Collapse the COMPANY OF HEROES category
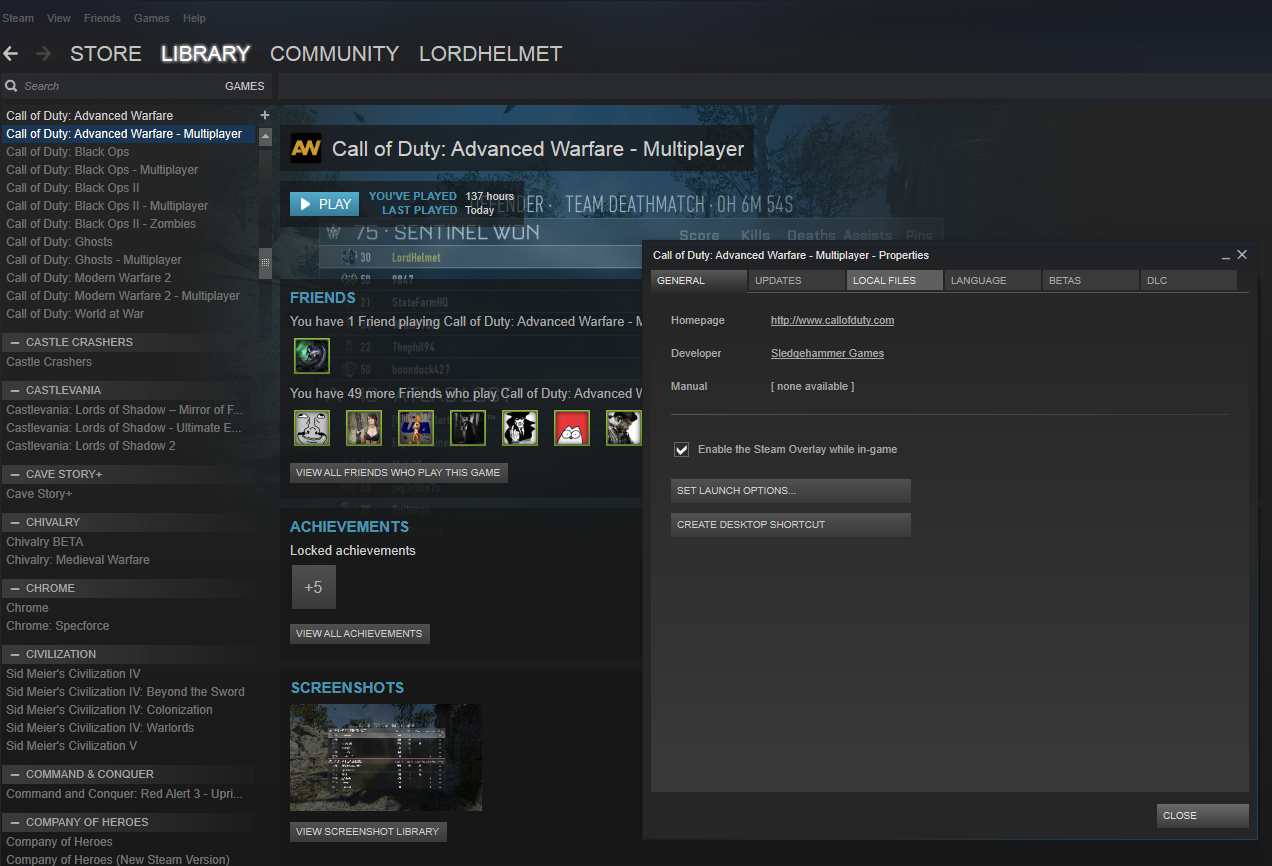The width and height of the screenshot is (1272, 866). [x=16, y=822]
